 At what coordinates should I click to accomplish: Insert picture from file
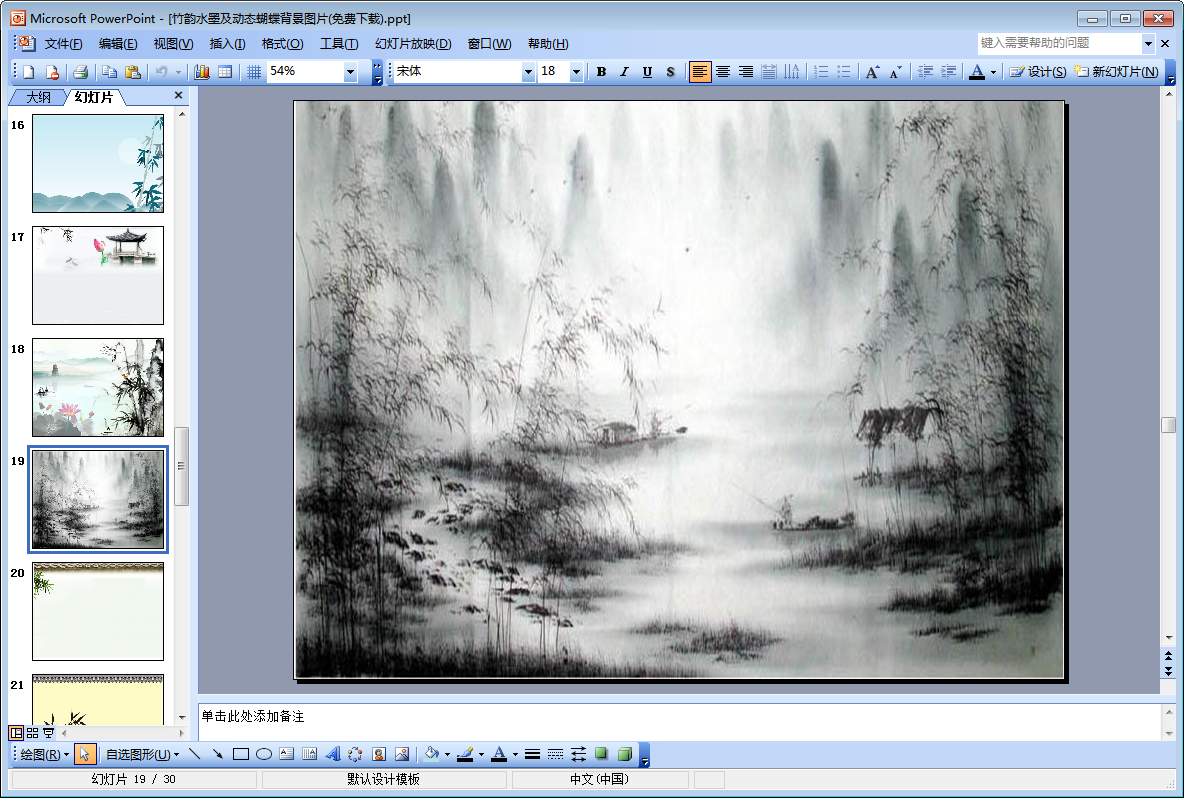tap(402, 754)
